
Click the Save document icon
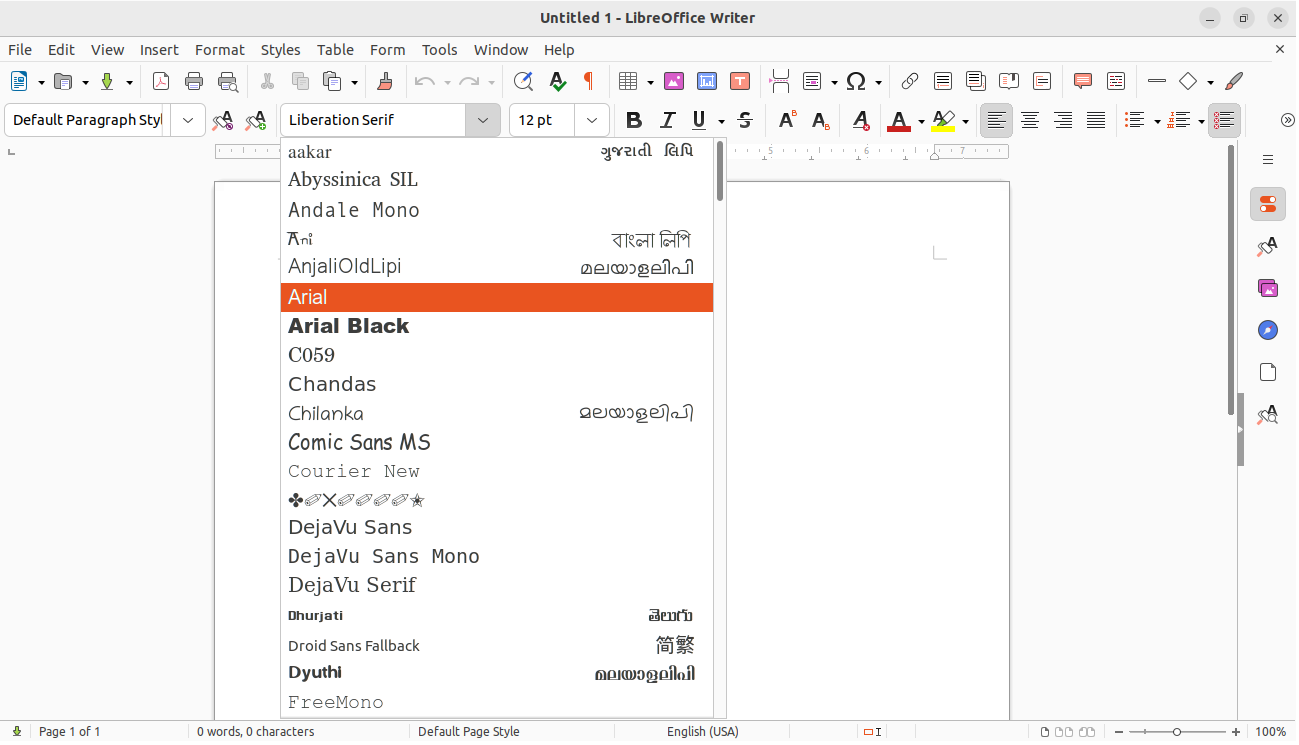tap(107, 82)
